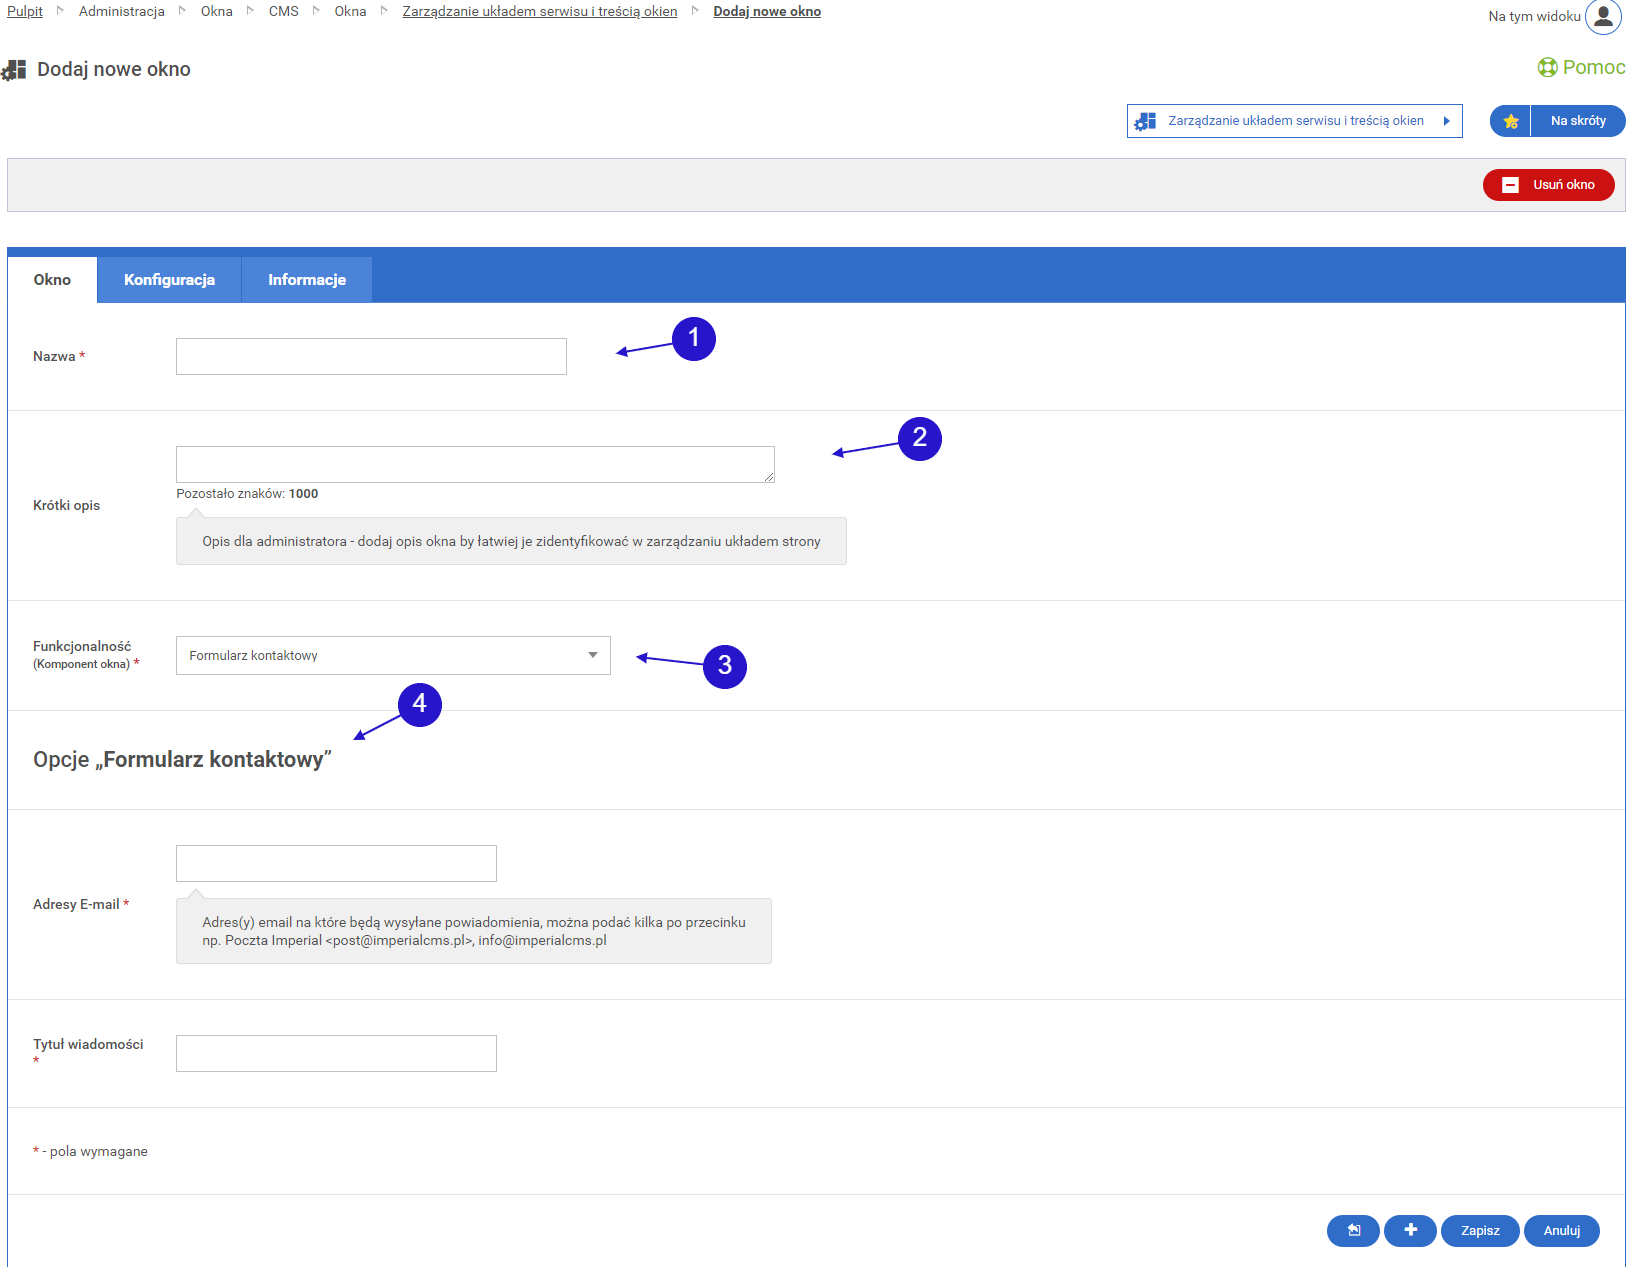
Task: Click the minus icon on Usuń okno
Action: coord(1510,185)
